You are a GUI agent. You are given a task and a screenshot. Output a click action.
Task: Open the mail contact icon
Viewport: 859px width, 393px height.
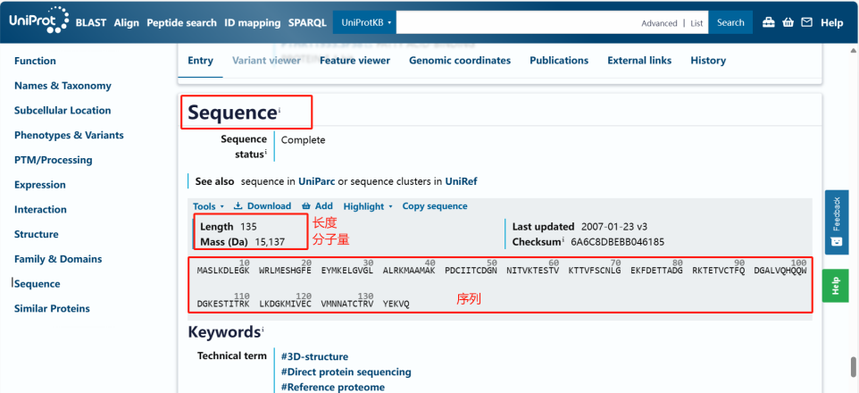pos(806,22)
